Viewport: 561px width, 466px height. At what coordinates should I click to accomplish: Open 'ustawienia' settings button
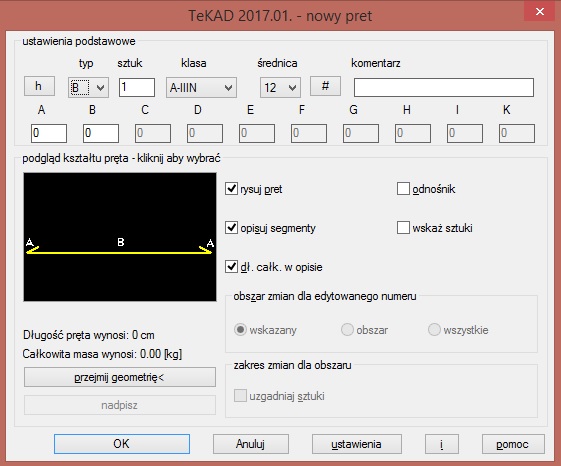tap(357, 444)
